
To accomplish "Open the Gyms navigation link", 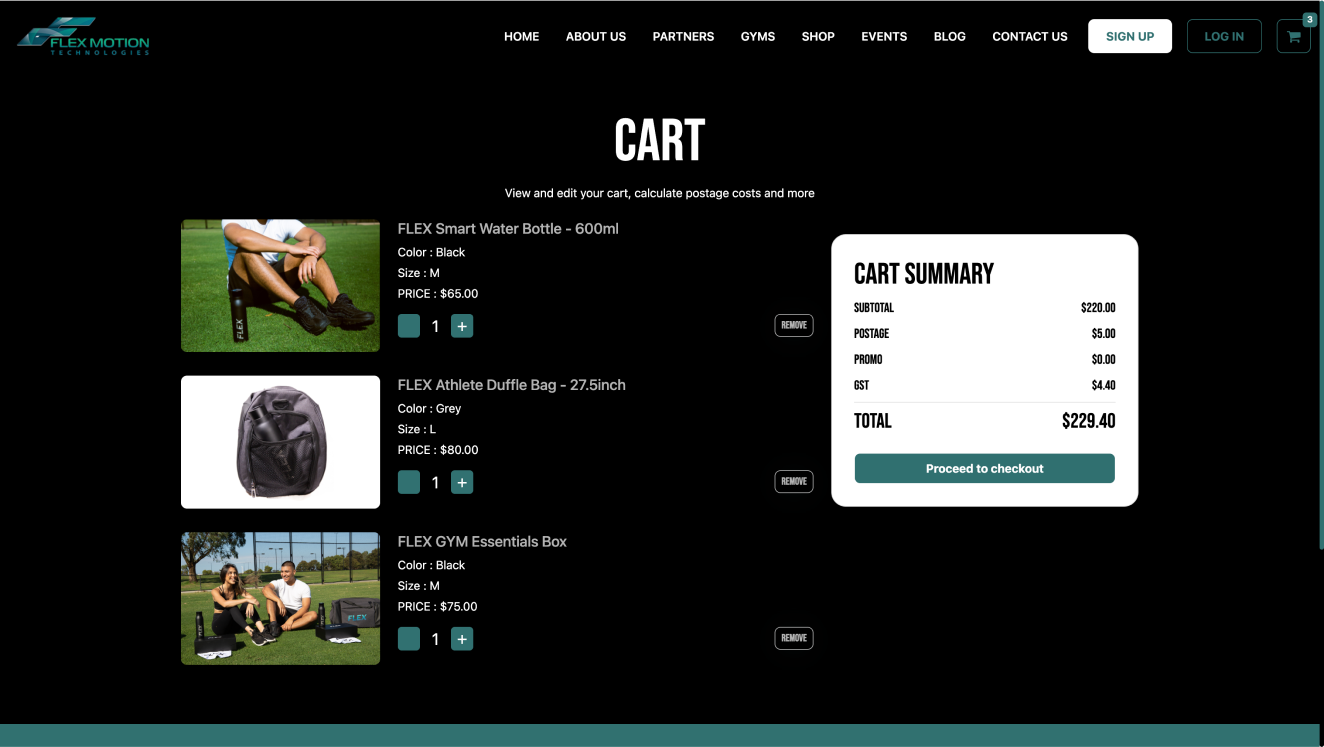I will coord(757,36).
